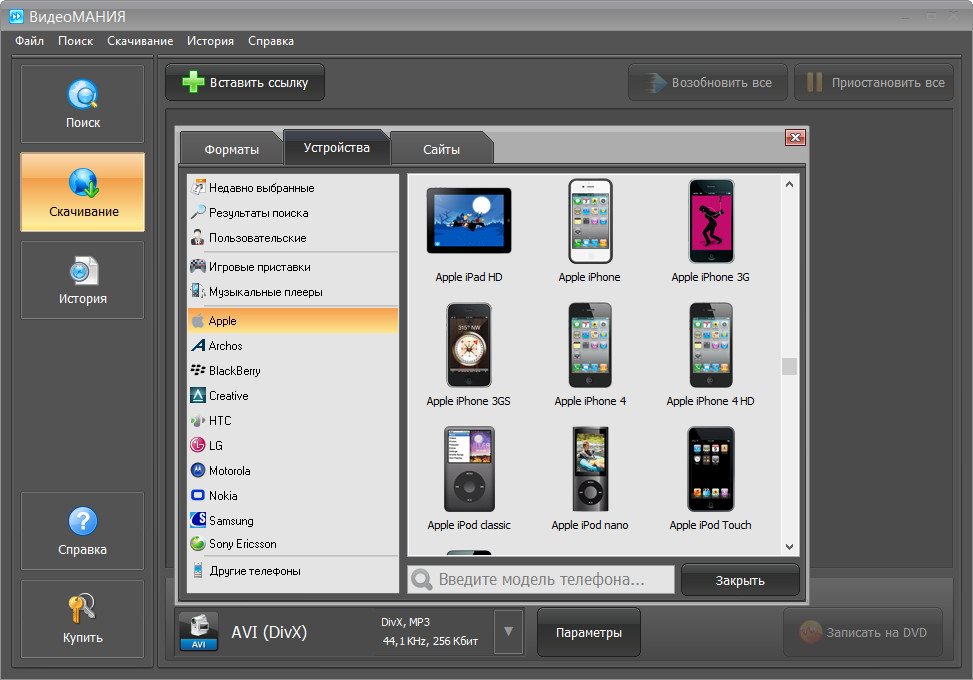Switch to the Устройства tab
The height and width of the screenshot is (680, 973).
click(x=336, y=147)
